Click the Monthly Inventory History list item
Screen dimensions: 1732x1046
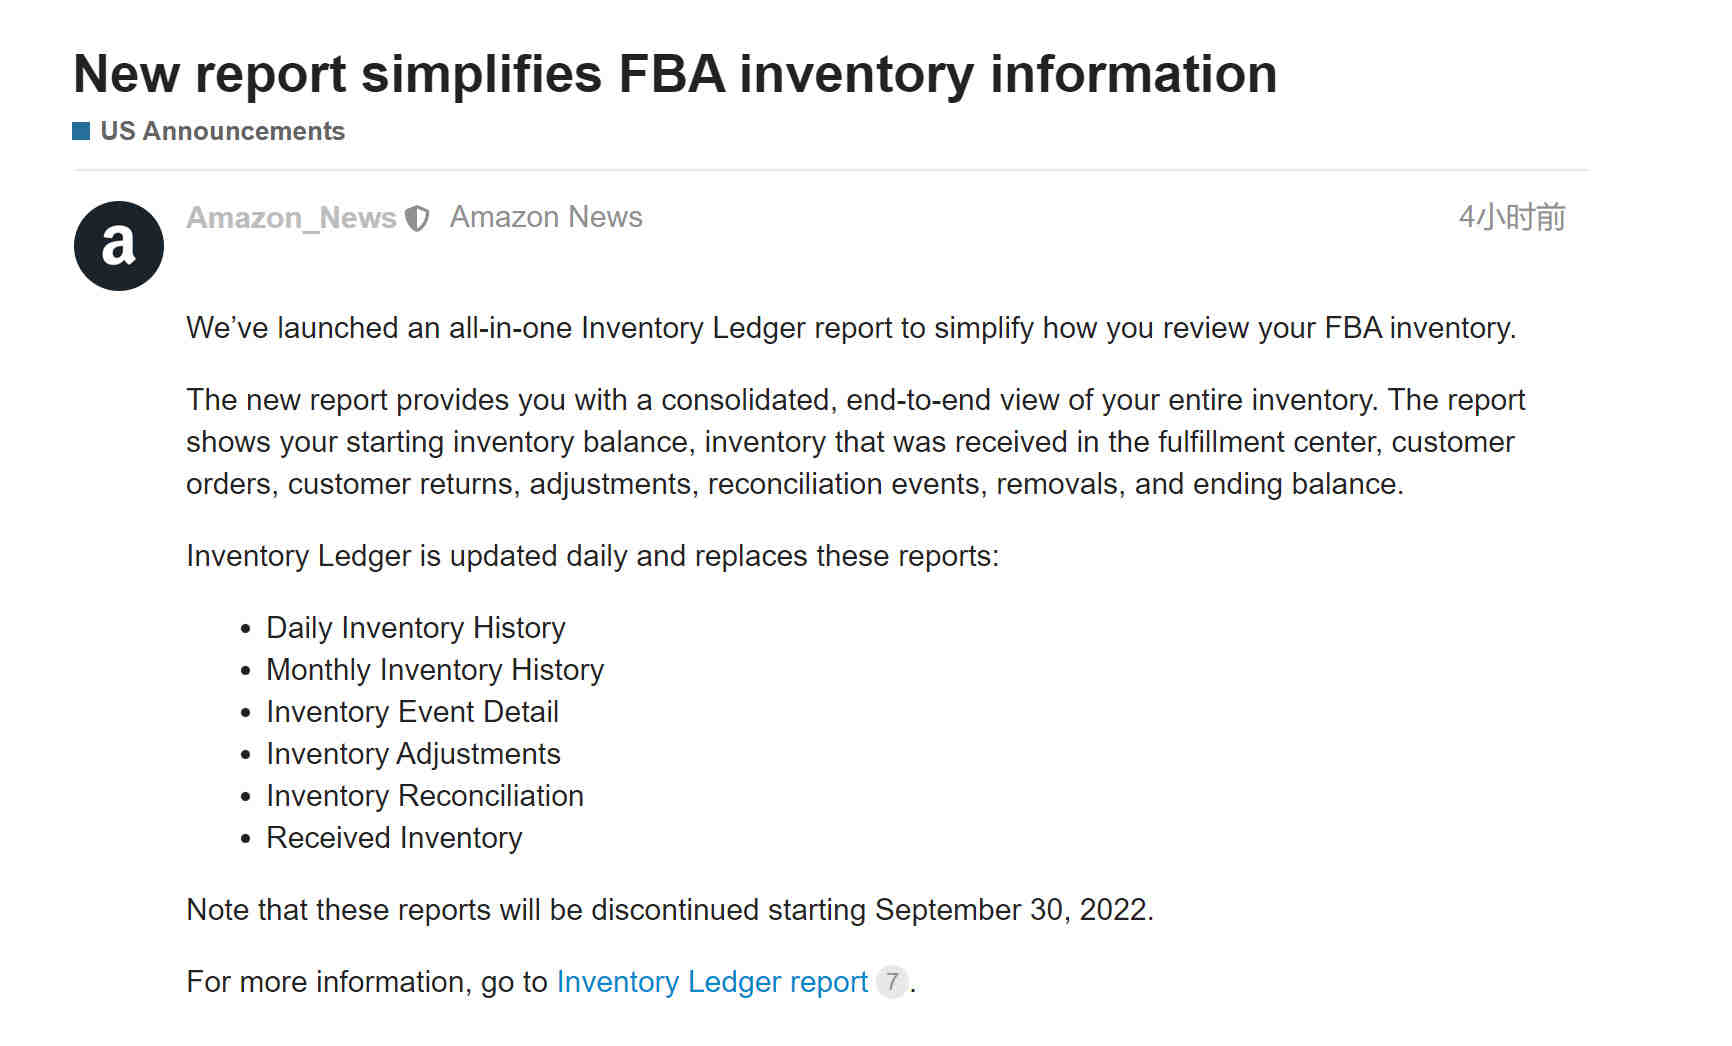[435, 670]
